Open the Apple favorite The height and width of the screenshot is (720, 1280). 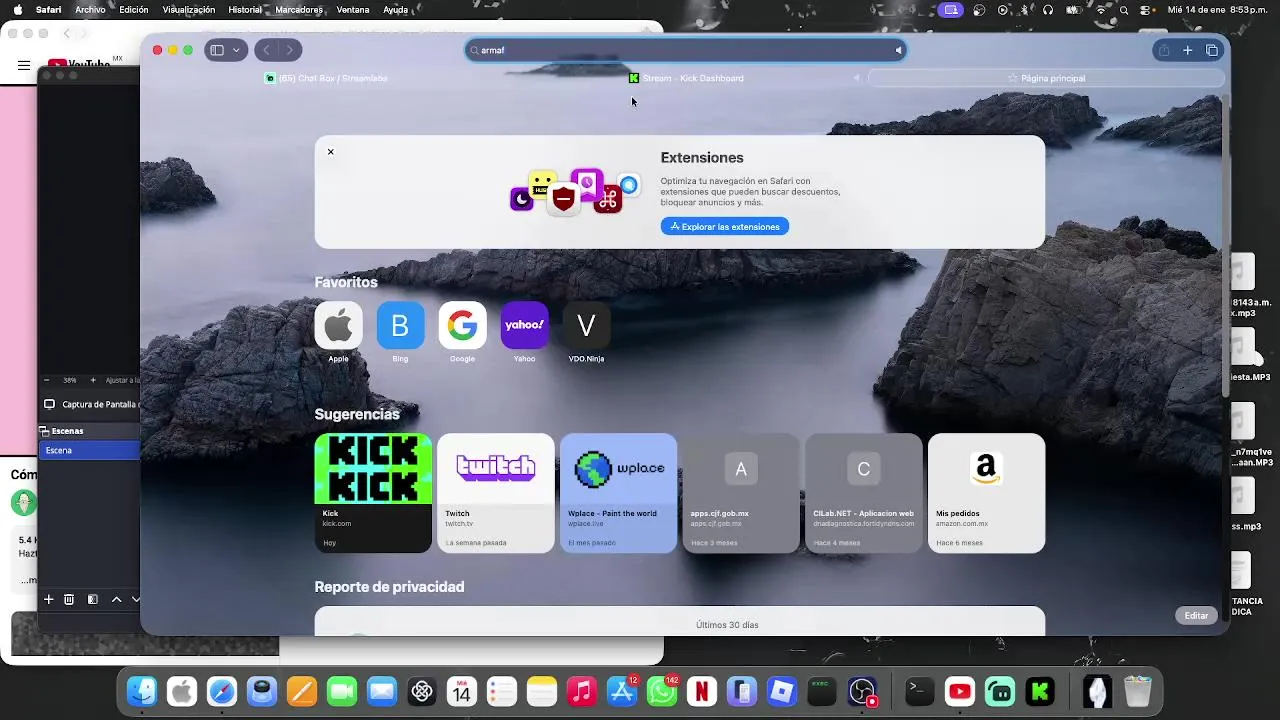tap(338, 326)
